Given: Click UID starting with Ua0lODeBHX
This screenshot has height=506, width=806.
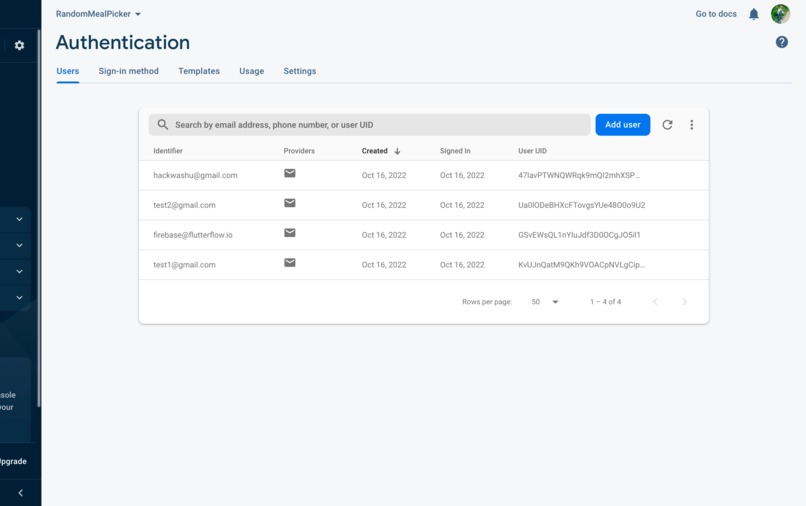Looking at the screenshot, I should click(x=581, y=205).
